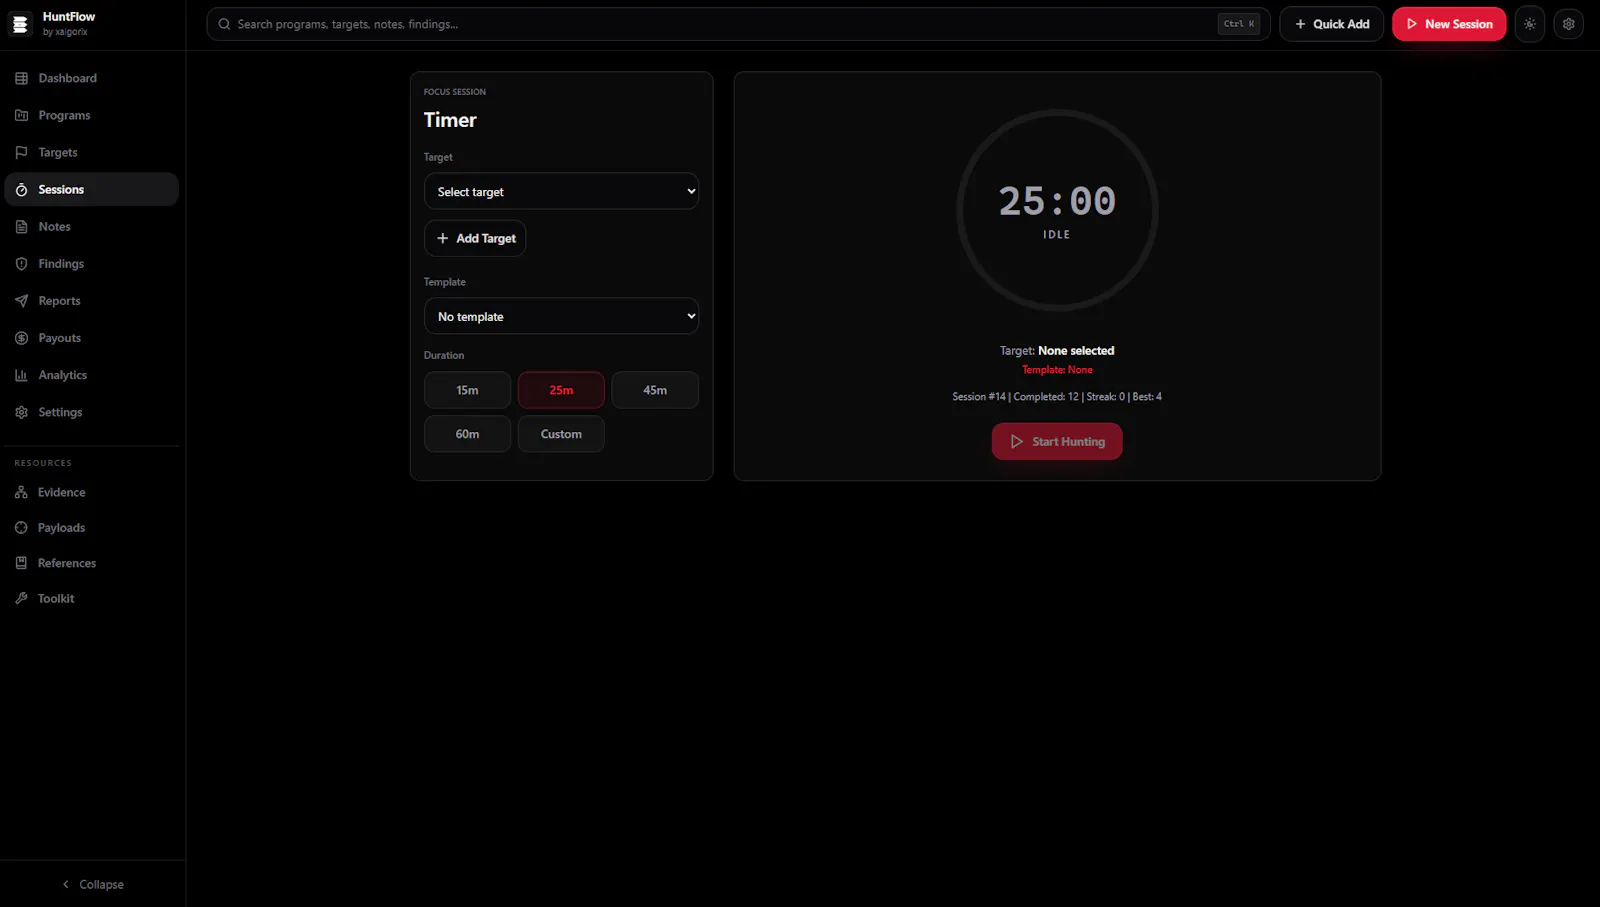The height and width of the screenshot is (907, 1600).
Task: Click the Collapse chevron icon
Action: (x=66, y=884)
